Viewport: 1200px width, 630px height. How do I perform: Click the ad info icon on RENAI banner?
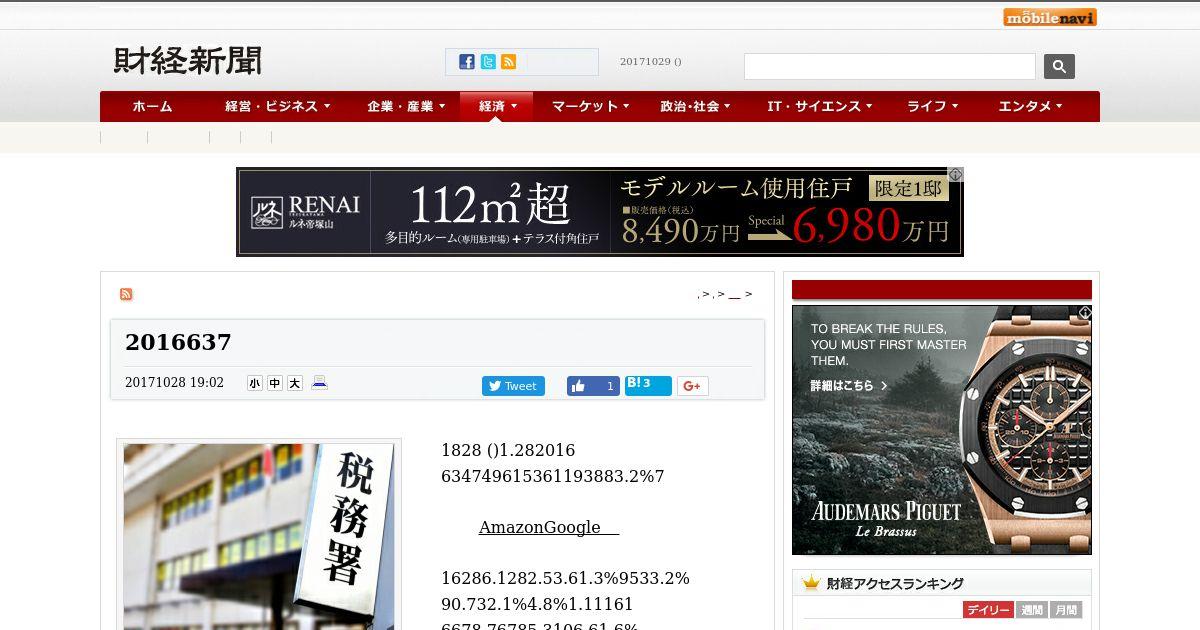pyautogui.click(x=955, y=175)
